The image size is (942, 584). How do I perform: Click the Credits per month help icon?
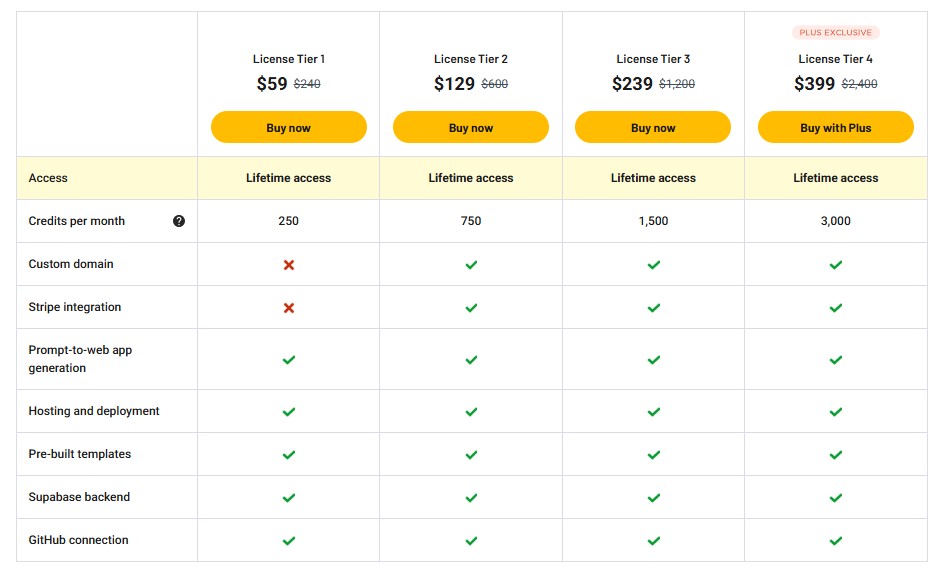[x=178, y=221]
